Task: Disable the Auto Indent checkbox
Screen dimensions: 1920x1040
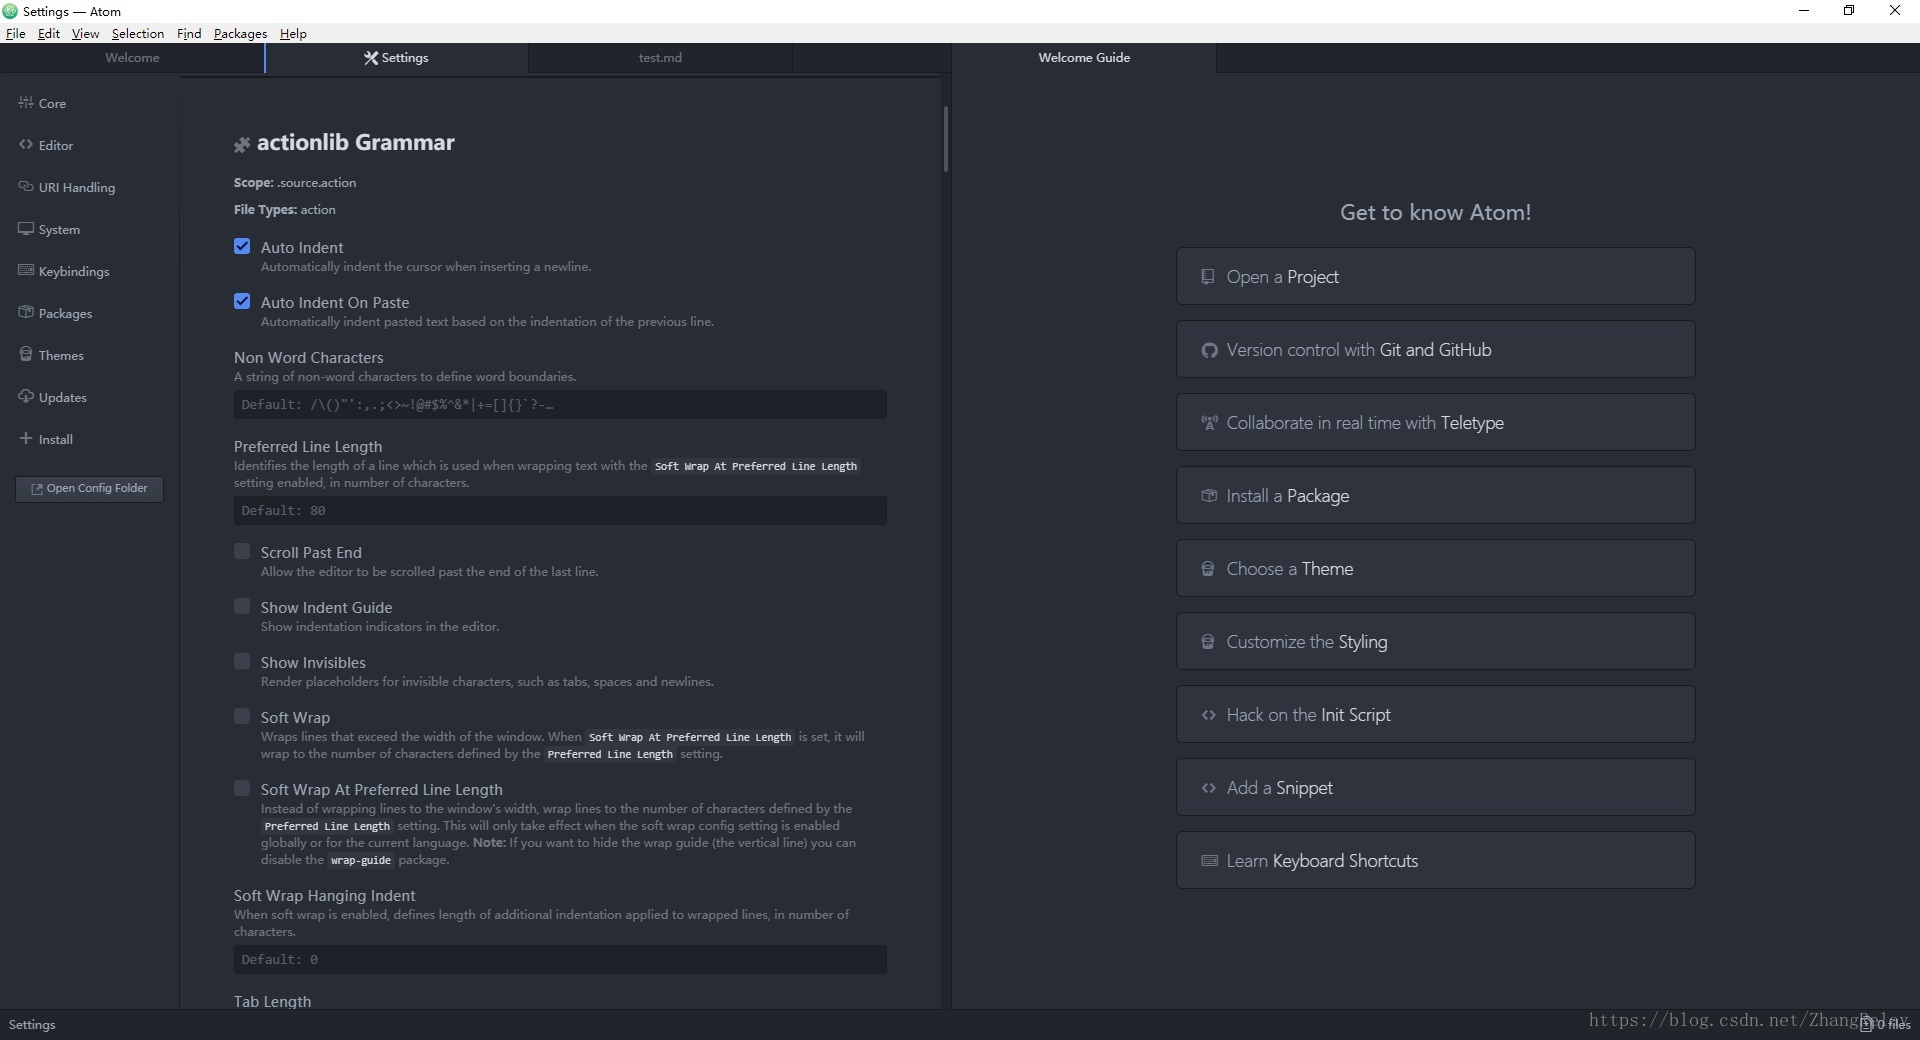Action: [242, 246]
